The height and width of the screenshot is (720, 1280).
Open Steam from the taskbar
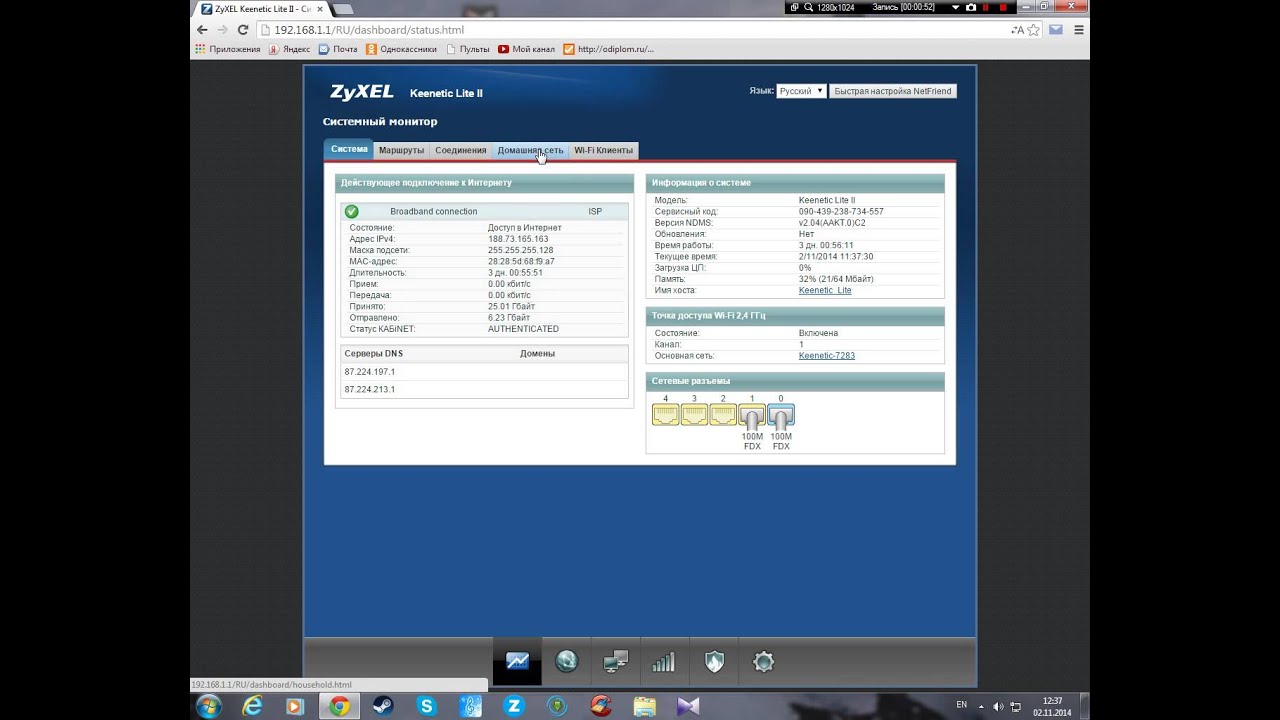coord(383,706)
